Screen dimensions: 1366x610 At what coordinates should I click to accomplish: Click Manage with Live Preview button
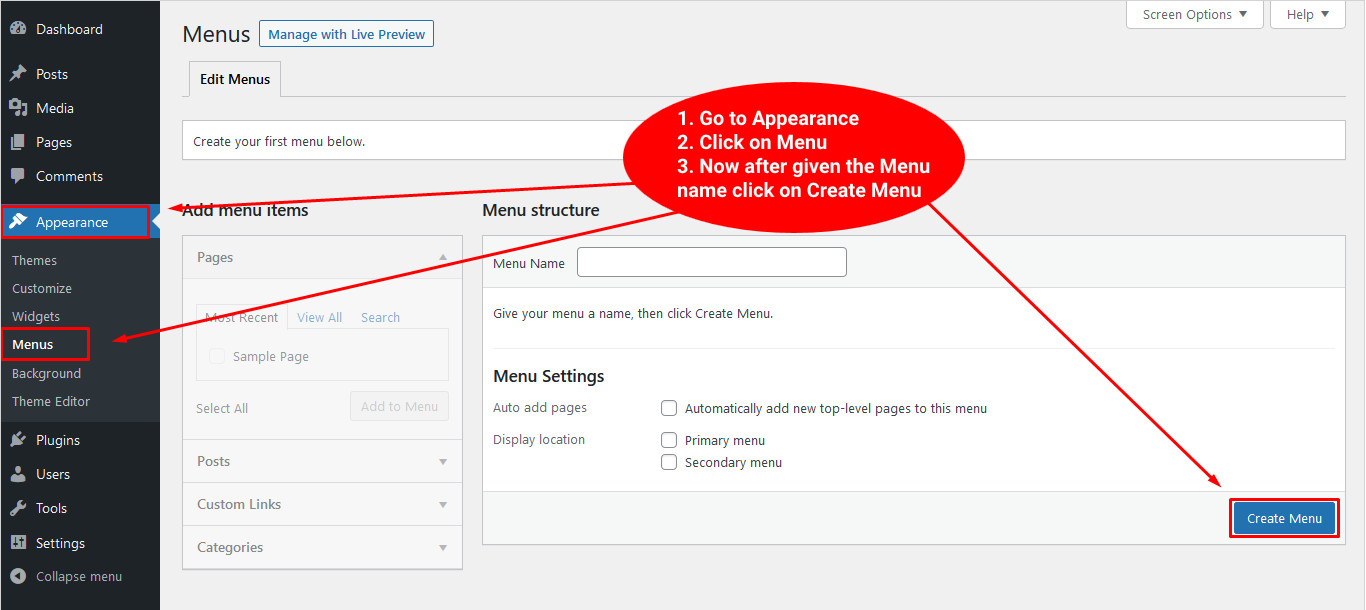346,34
